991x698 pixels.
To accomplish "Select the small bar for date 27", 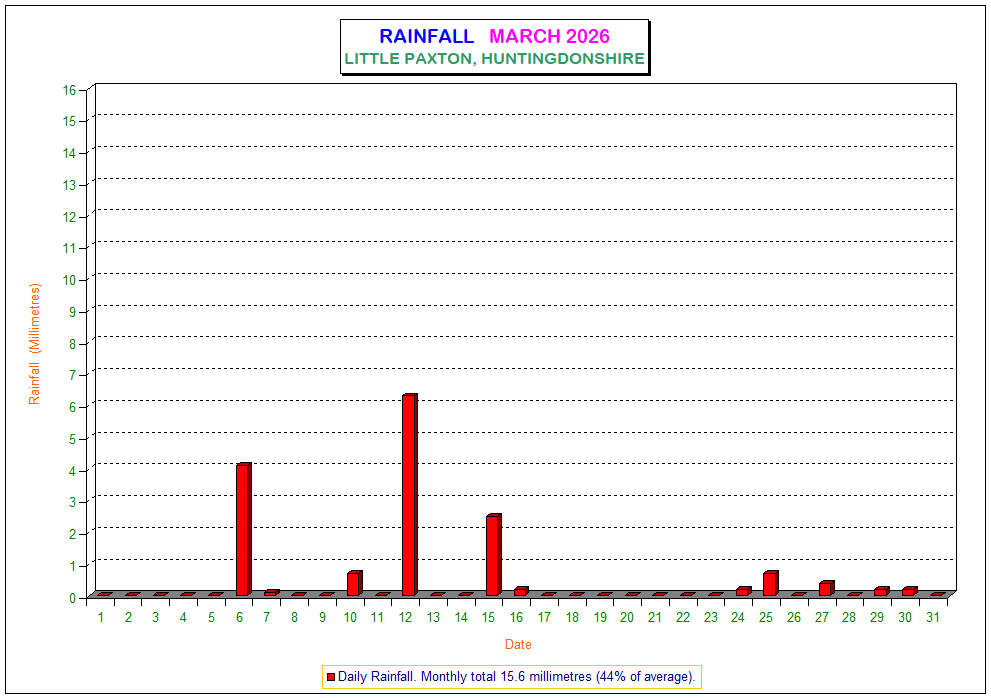I will [x=825, y=589].
